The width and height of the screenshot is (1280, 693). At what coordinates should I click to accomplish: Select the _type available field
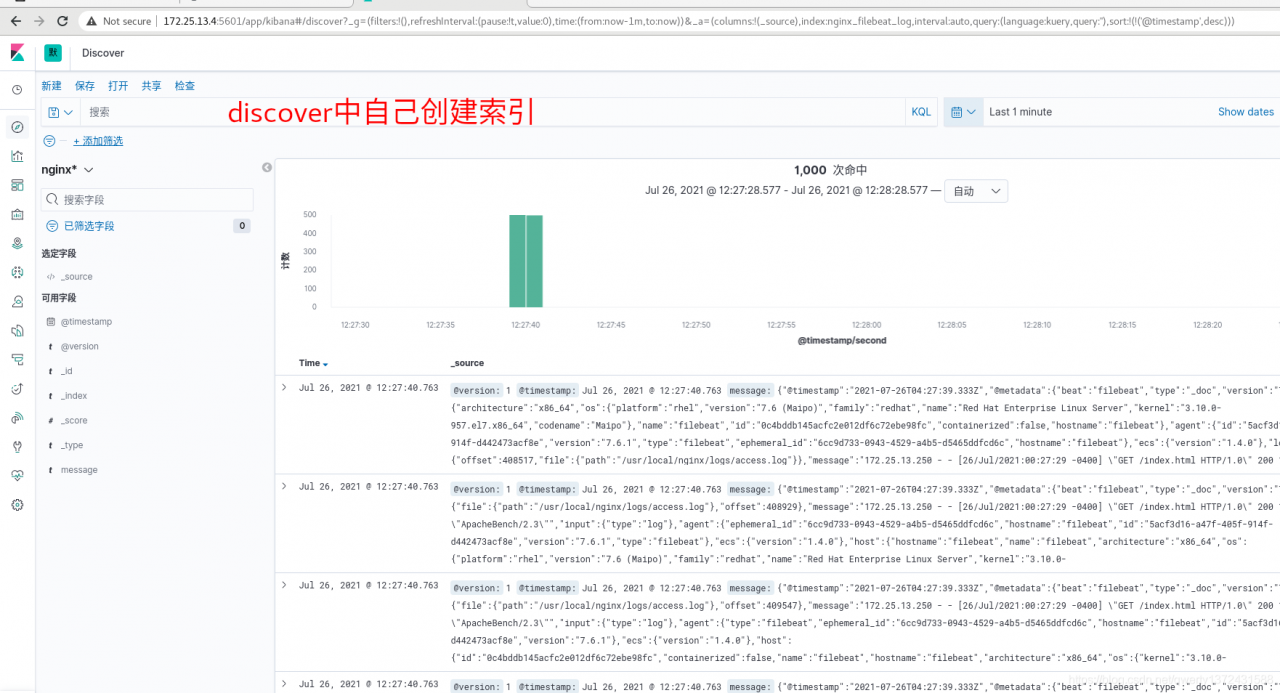72,445
